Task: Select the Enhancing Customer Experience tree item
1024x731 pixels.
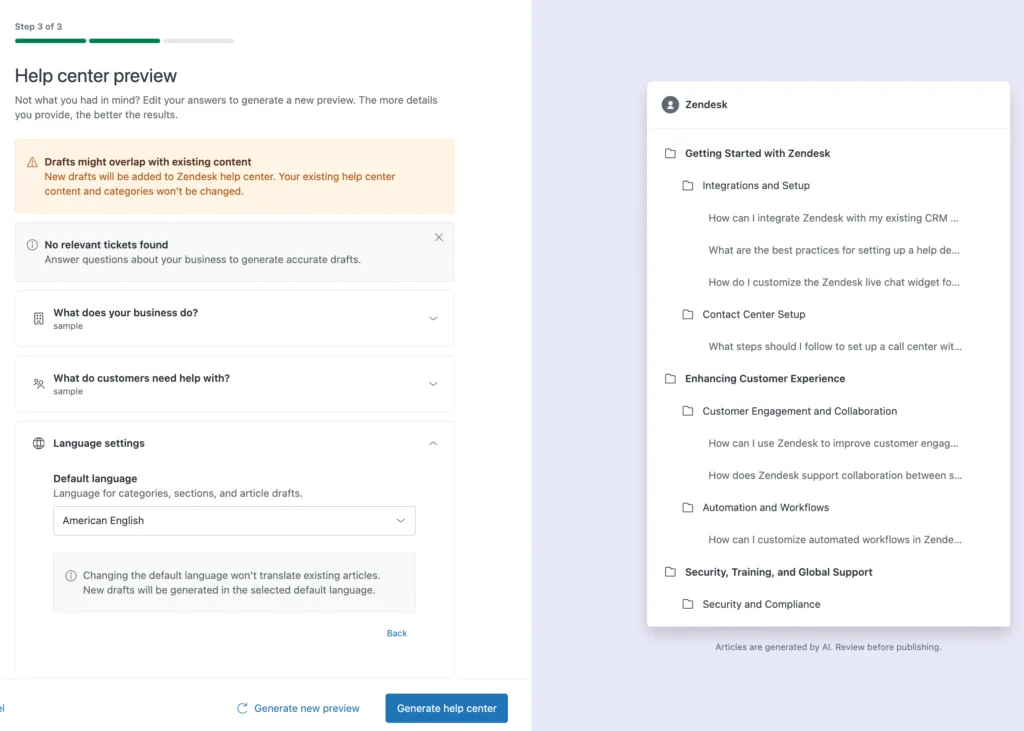Action: 766,378
